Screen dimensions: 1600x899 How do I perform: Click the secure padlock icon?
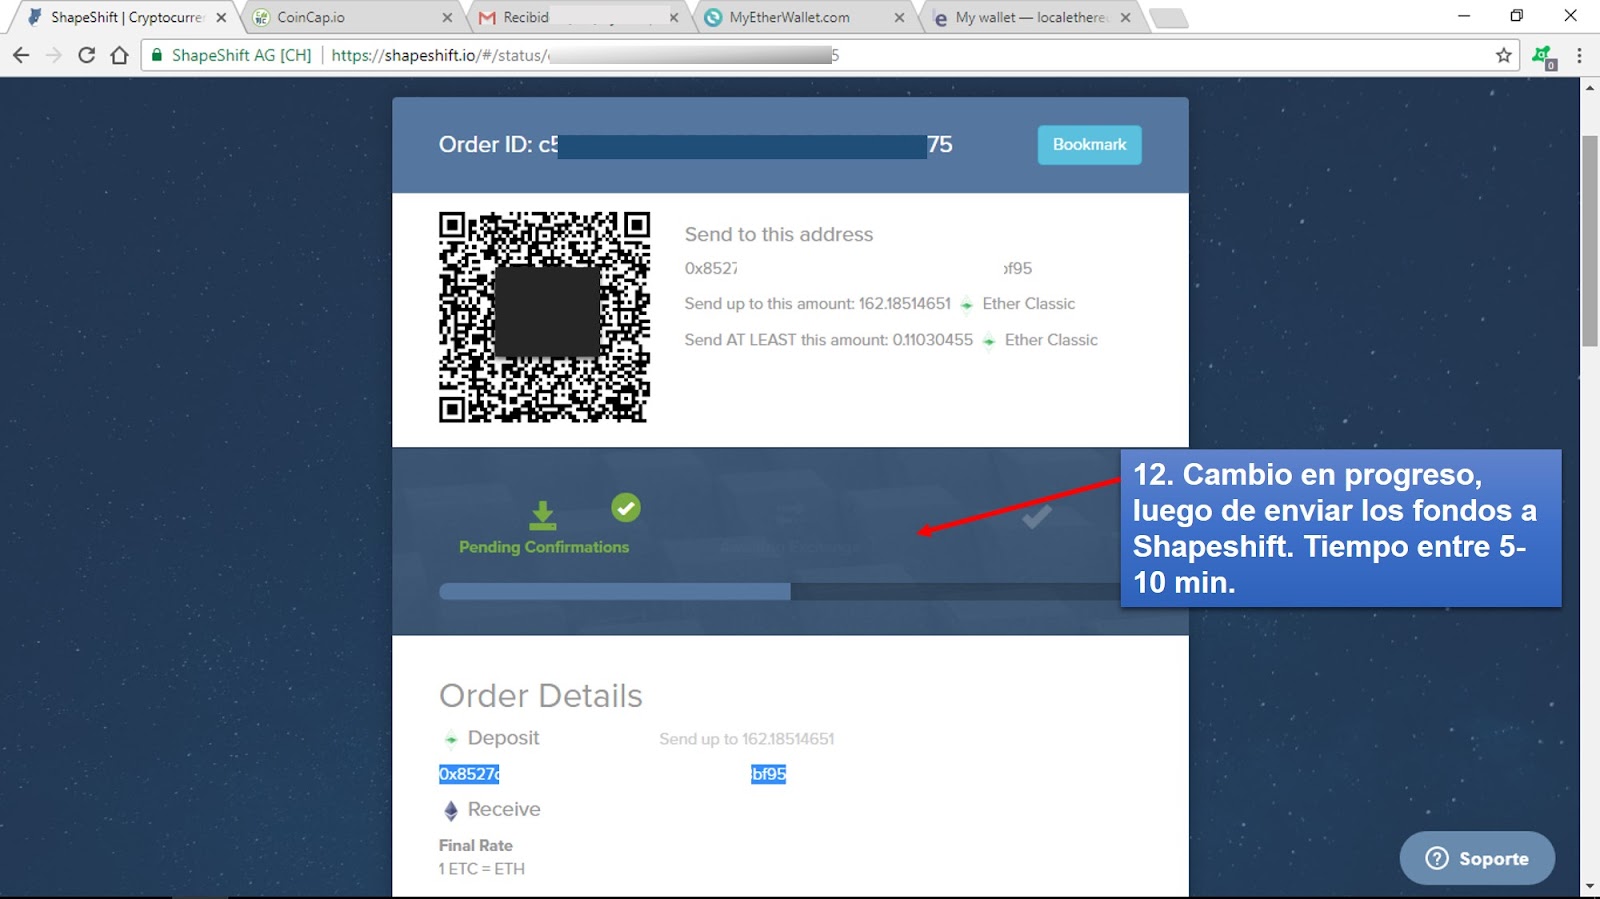(x=157, y=55)
